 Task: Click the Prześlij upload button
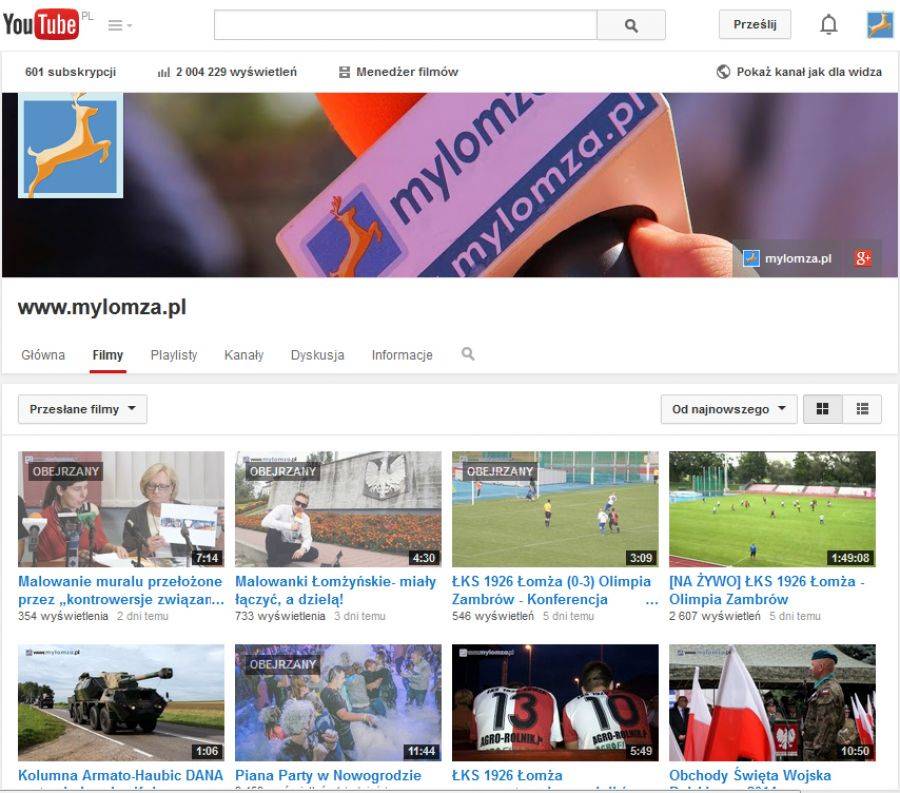[755, 25]
